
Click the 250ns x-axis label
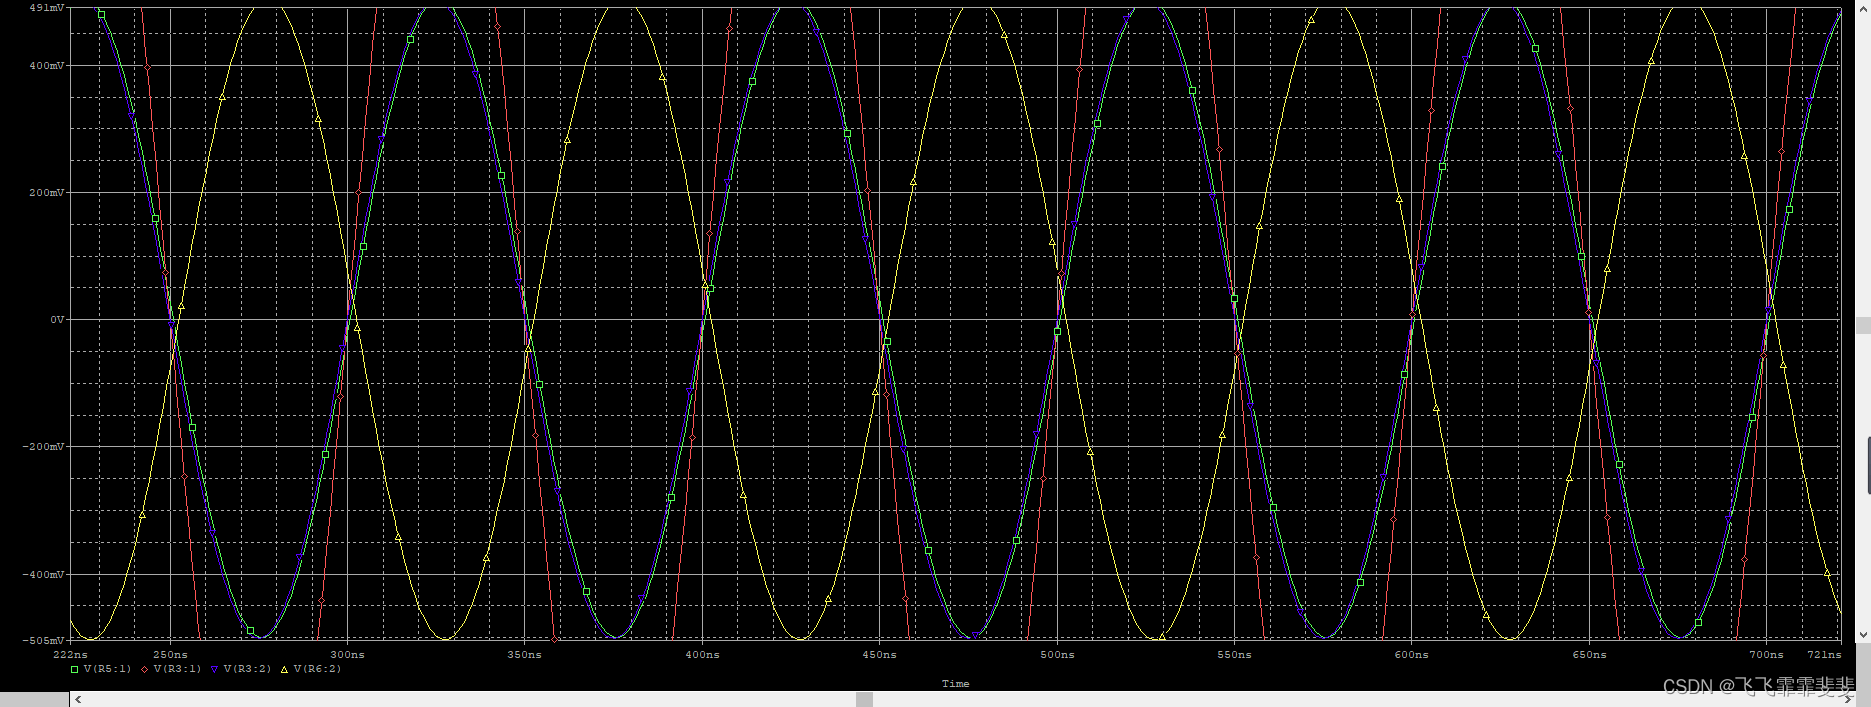(170, 655)
